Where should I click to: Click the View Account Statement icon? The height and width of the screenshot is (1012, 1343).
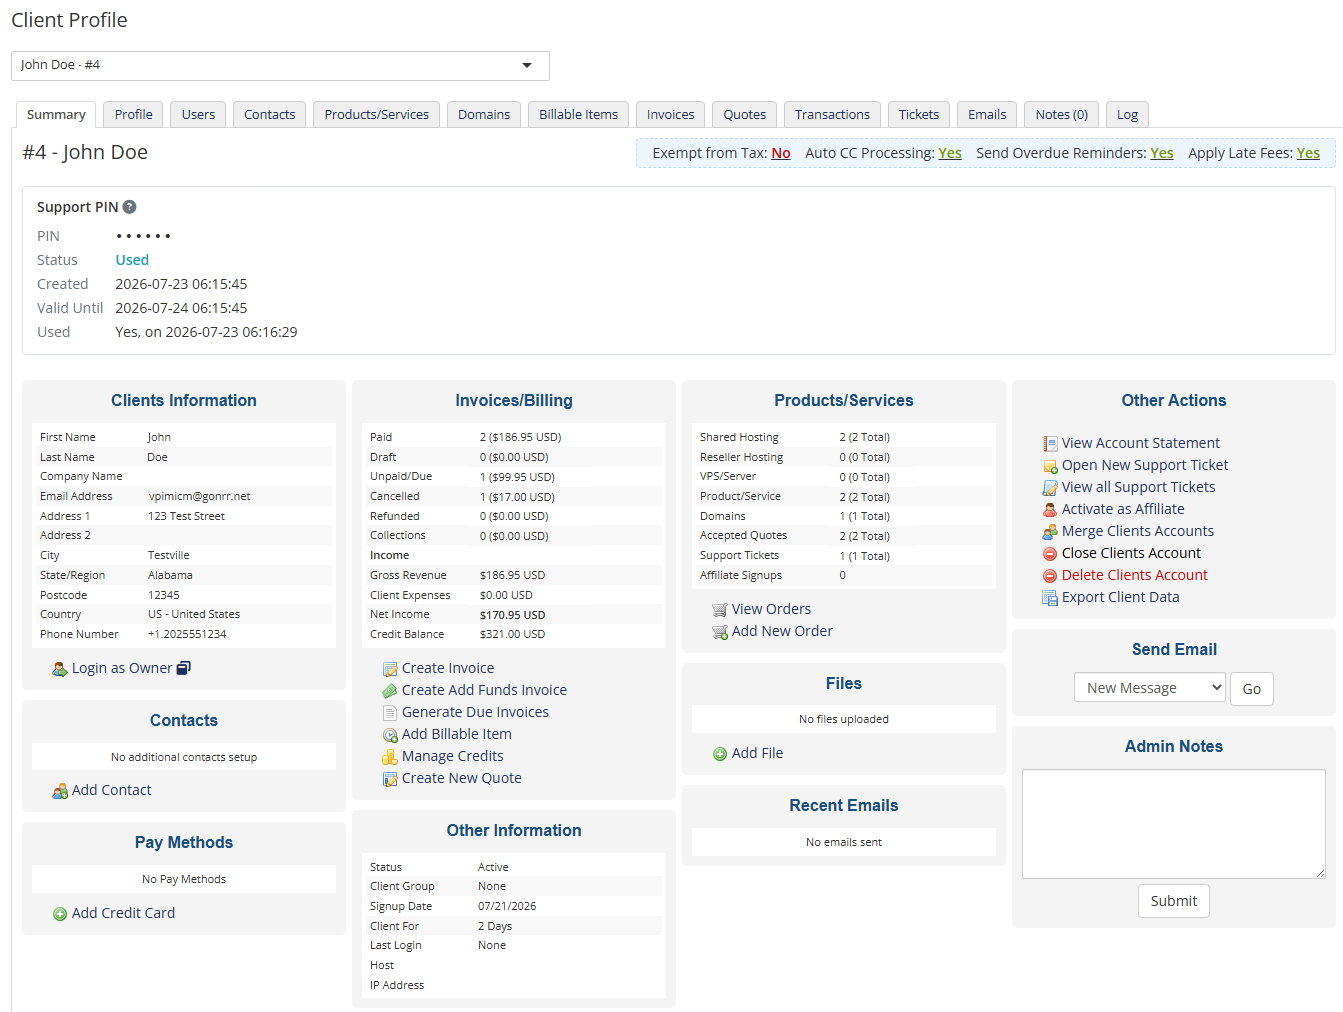pos(1050,444)
